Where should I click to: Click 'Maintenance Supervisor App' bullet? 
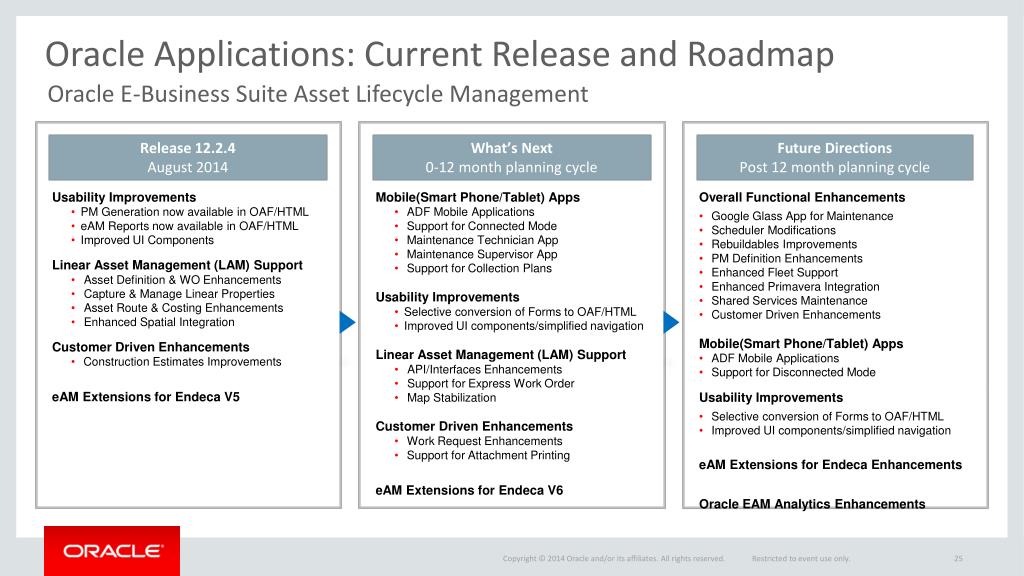pyautogui.click(x=482, y=254)
